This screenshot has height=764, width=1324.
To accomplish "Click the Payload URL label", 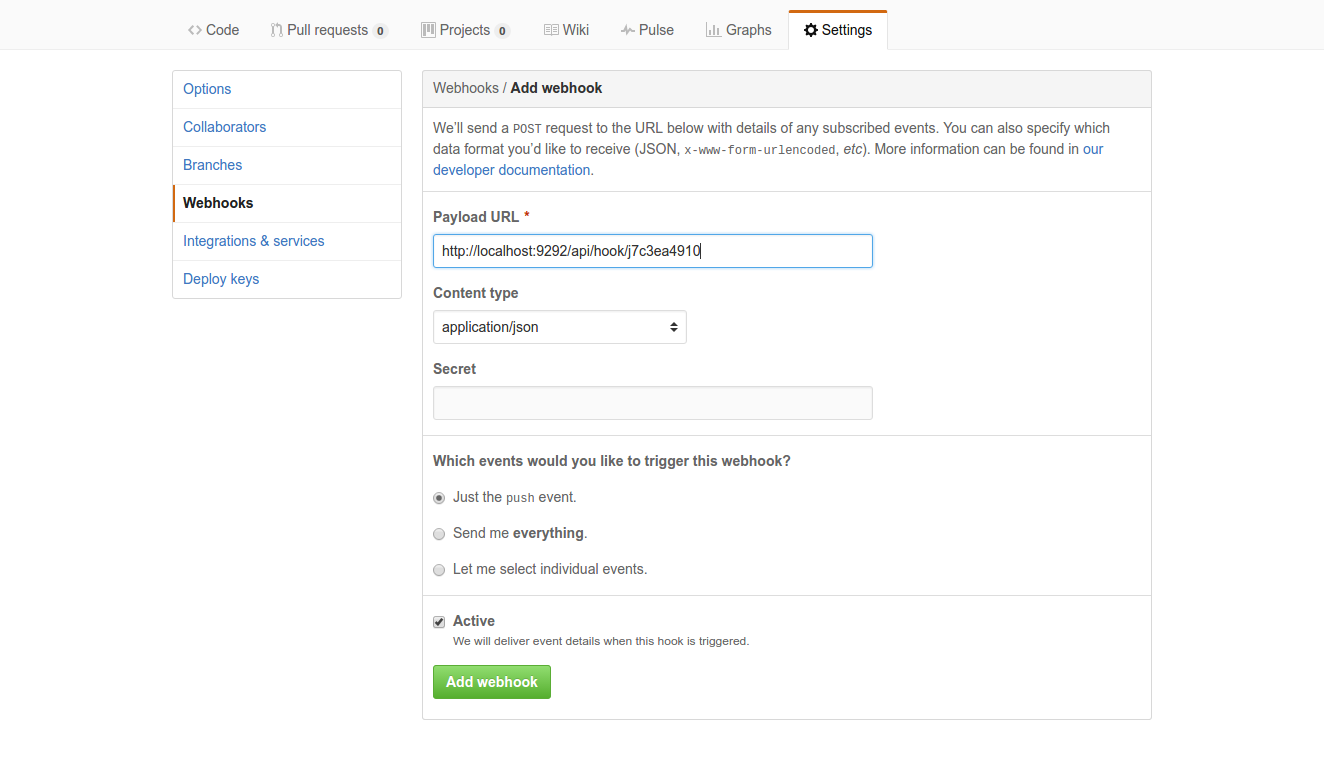I will click(x=476, y=217).
